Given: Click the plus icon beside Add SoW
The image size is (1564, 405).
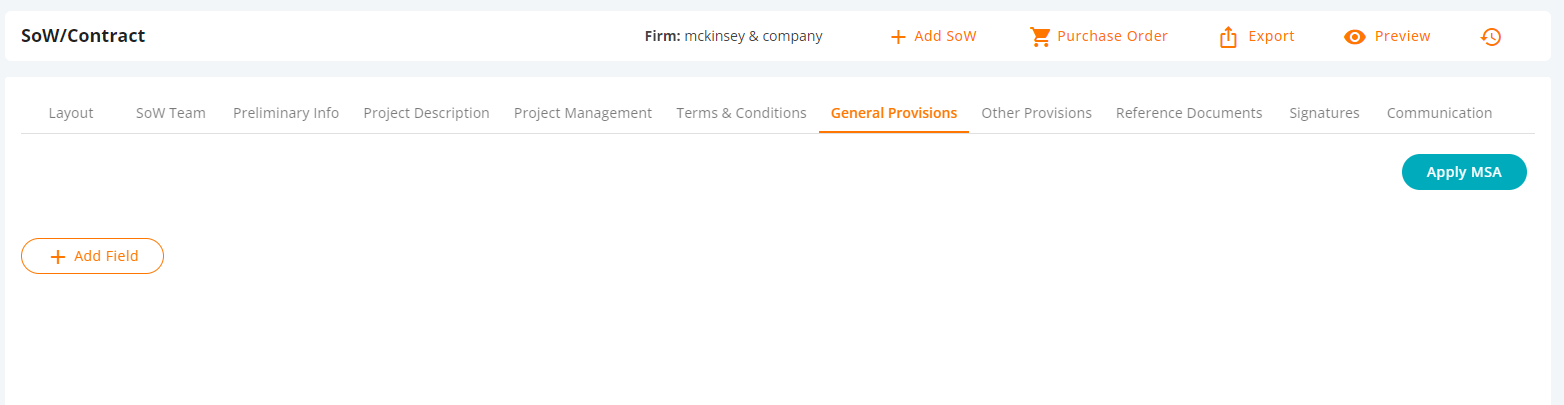Looking at the screenshot, I should click(898, 37).
